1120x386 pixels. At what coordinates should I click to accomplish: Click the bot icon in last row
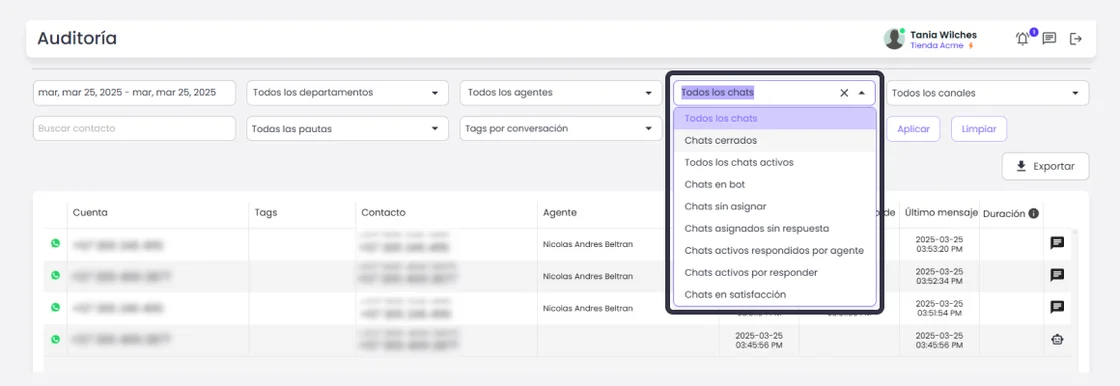tap(1057, 340)
